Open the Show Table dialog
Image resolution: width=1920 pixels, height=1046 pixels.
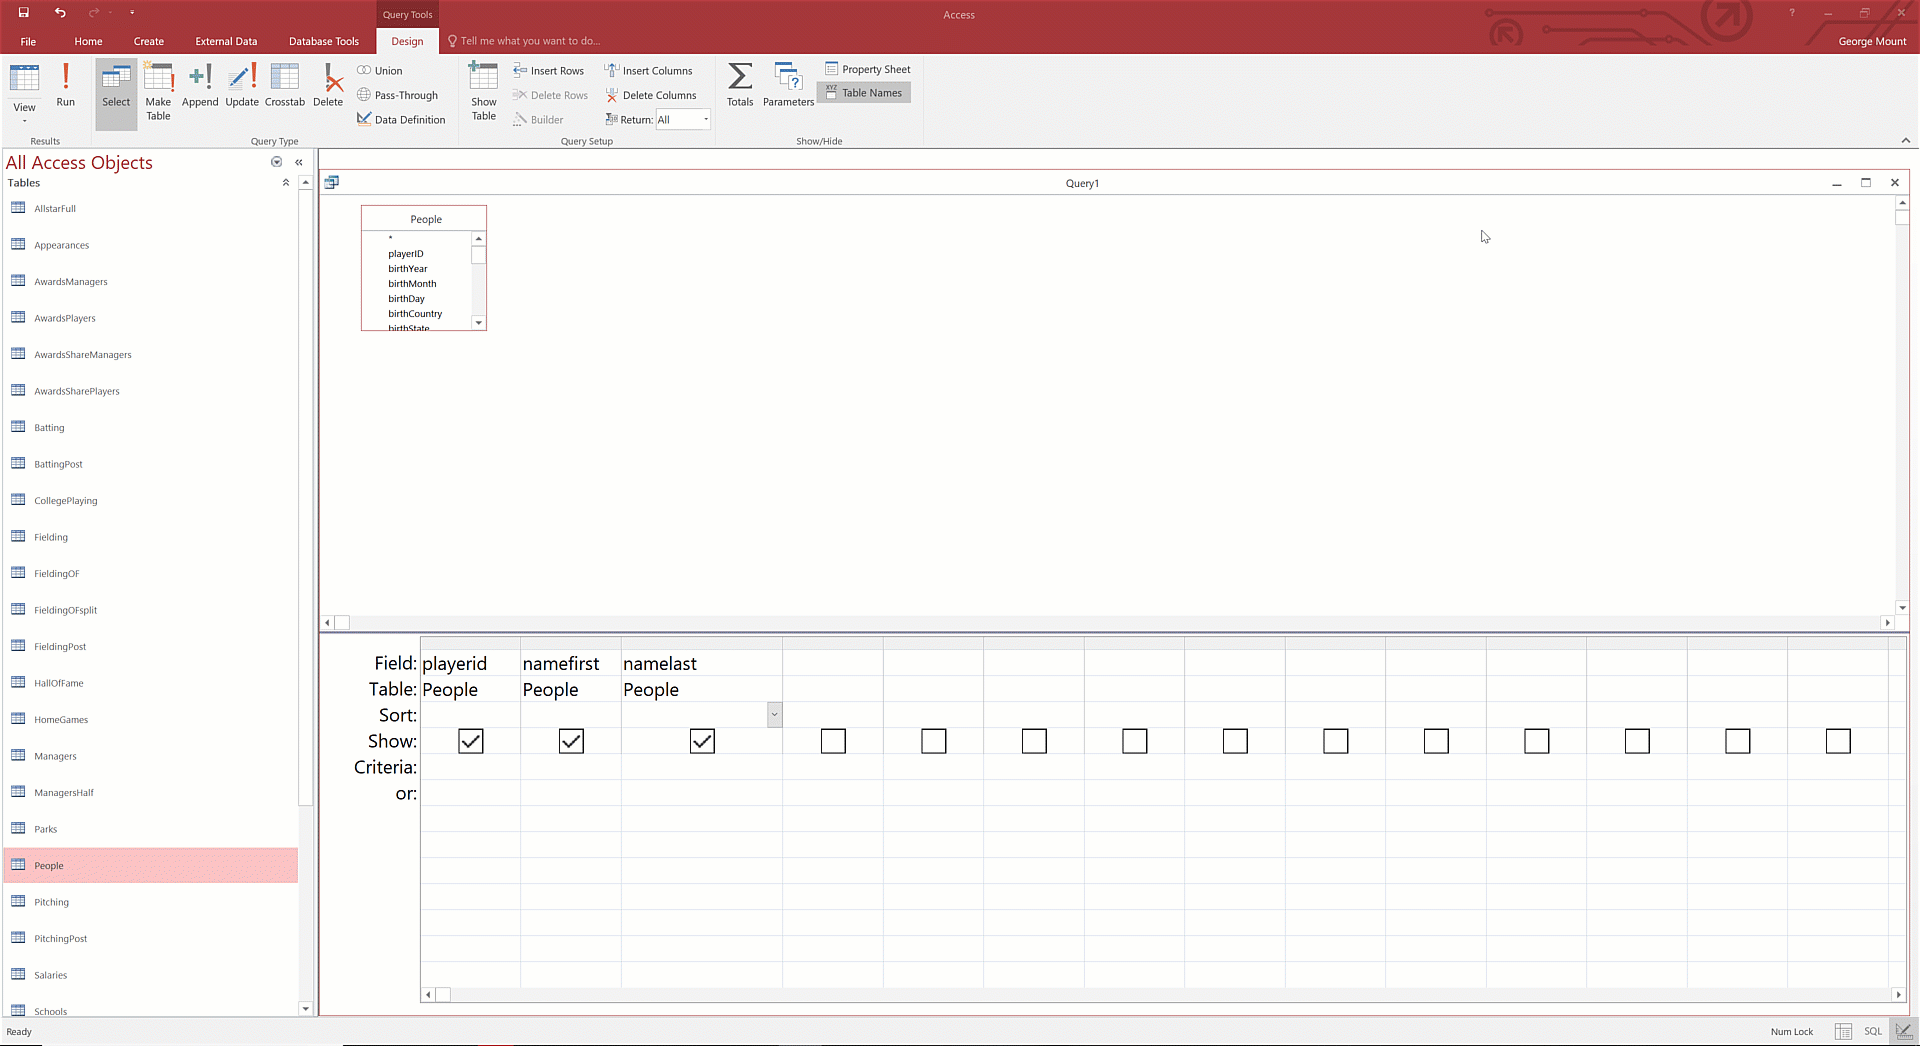484,91
